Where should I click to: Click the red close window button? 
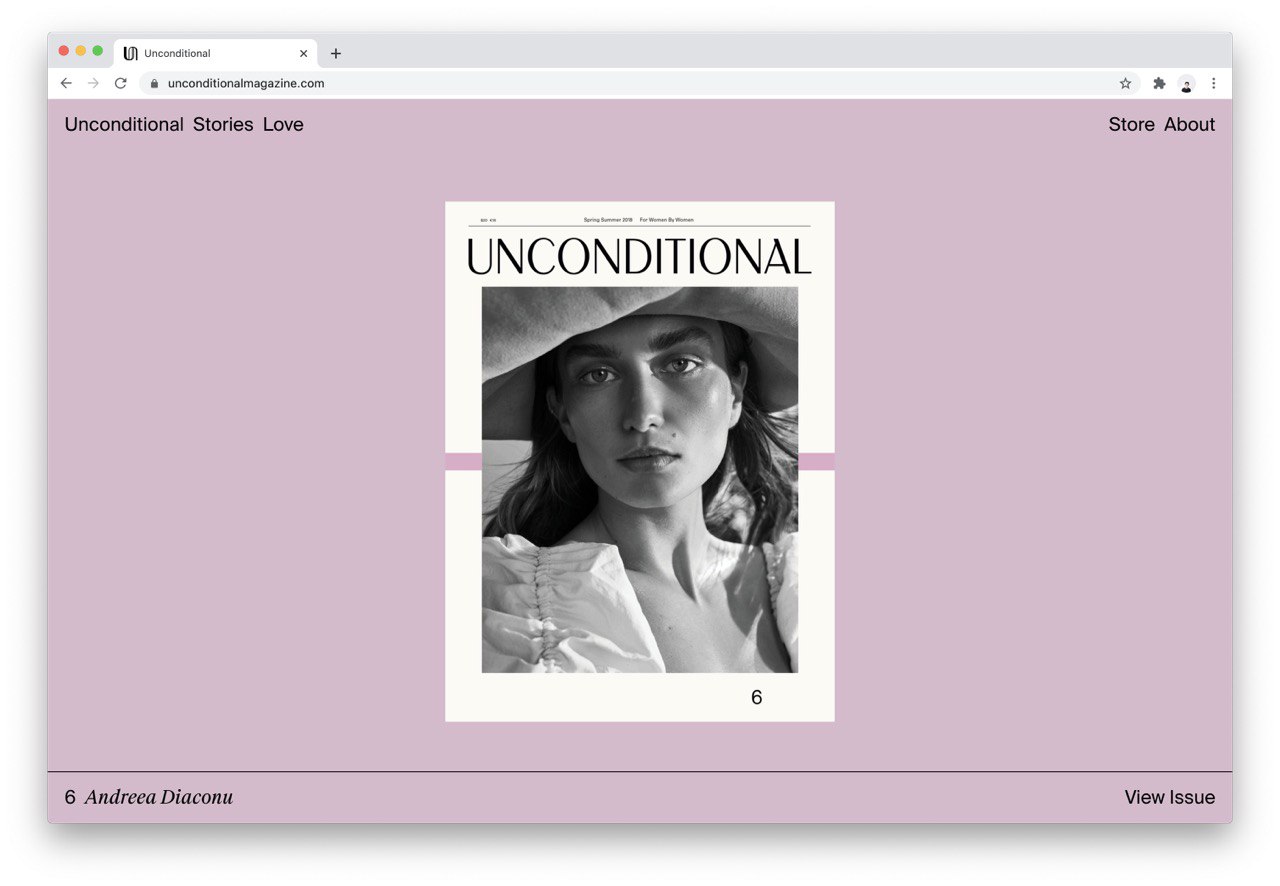[x=64, y=51]
